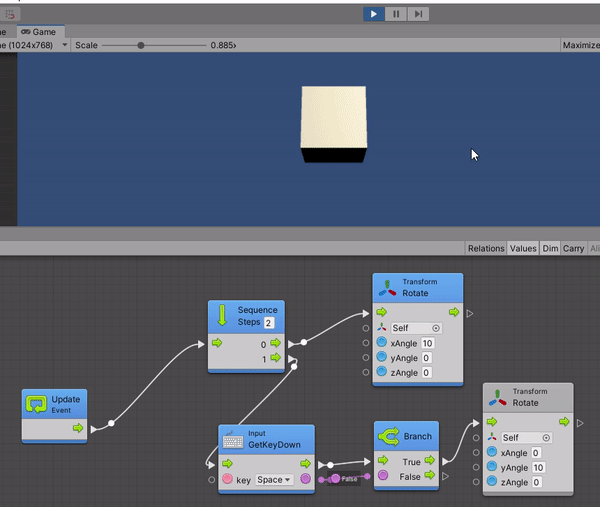Click the GetKeyDown keyboard icon
The width and height of the screenshot is (600, 507).
click(233, 440)
